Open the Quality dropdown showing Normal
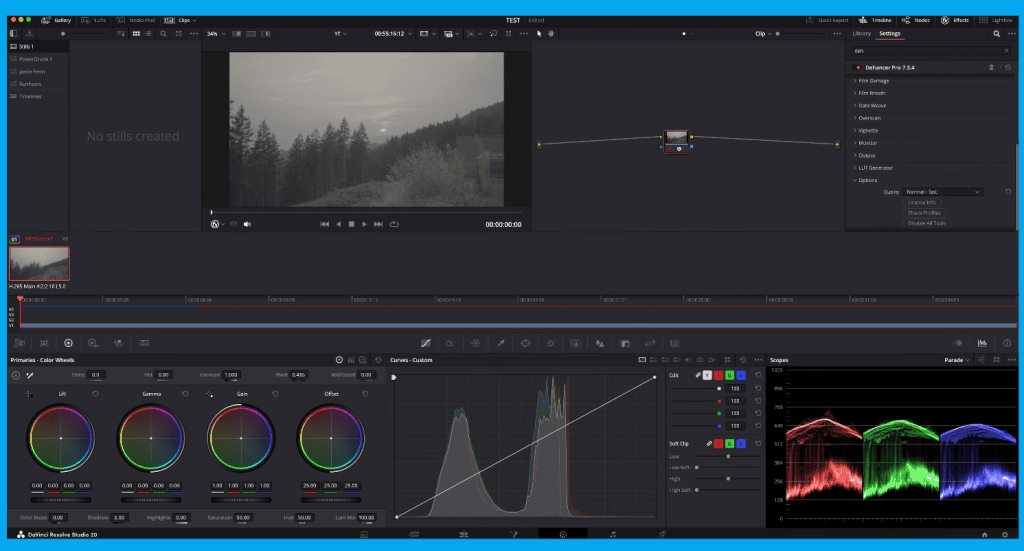 (942, 191)
